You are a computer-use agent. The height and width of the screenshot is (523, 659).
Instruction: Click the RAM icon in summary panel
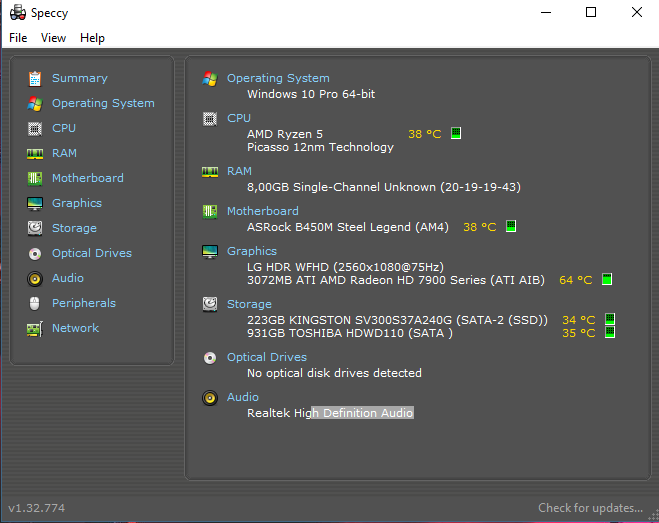[210, 172]
